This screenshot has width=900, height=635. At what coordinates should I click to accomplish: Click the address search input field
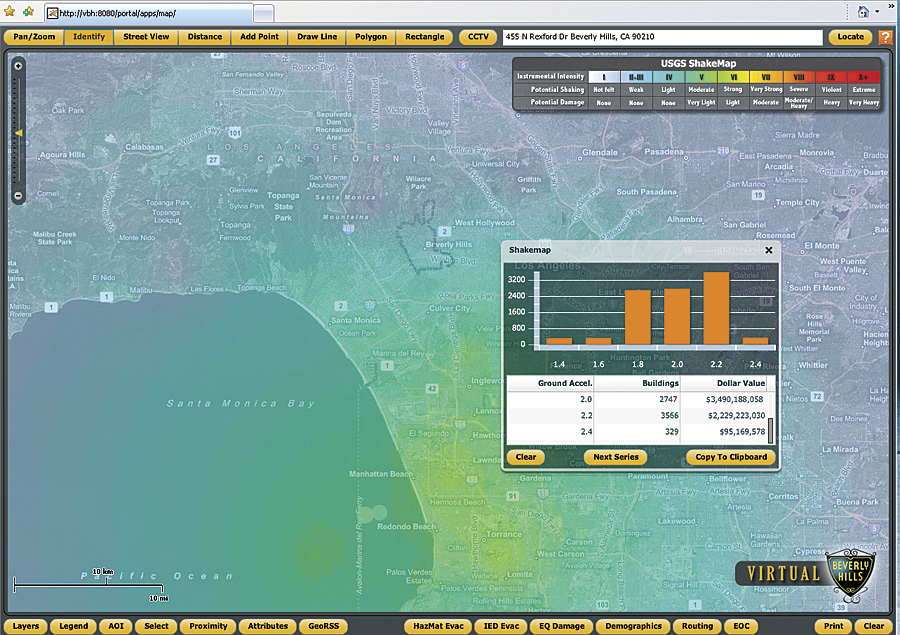pyautogui.click(x=662, y=37)
